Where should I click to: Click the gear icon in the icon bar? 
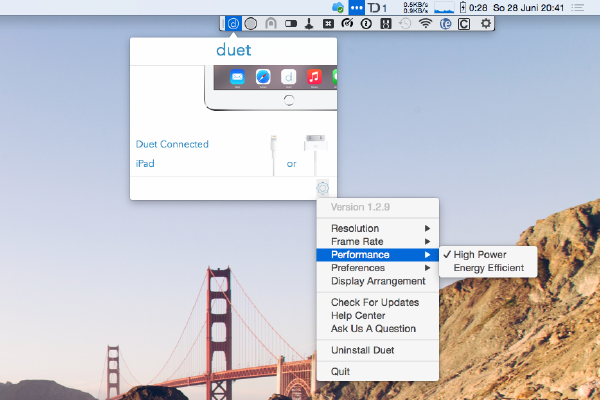click(x=486, y=24)
